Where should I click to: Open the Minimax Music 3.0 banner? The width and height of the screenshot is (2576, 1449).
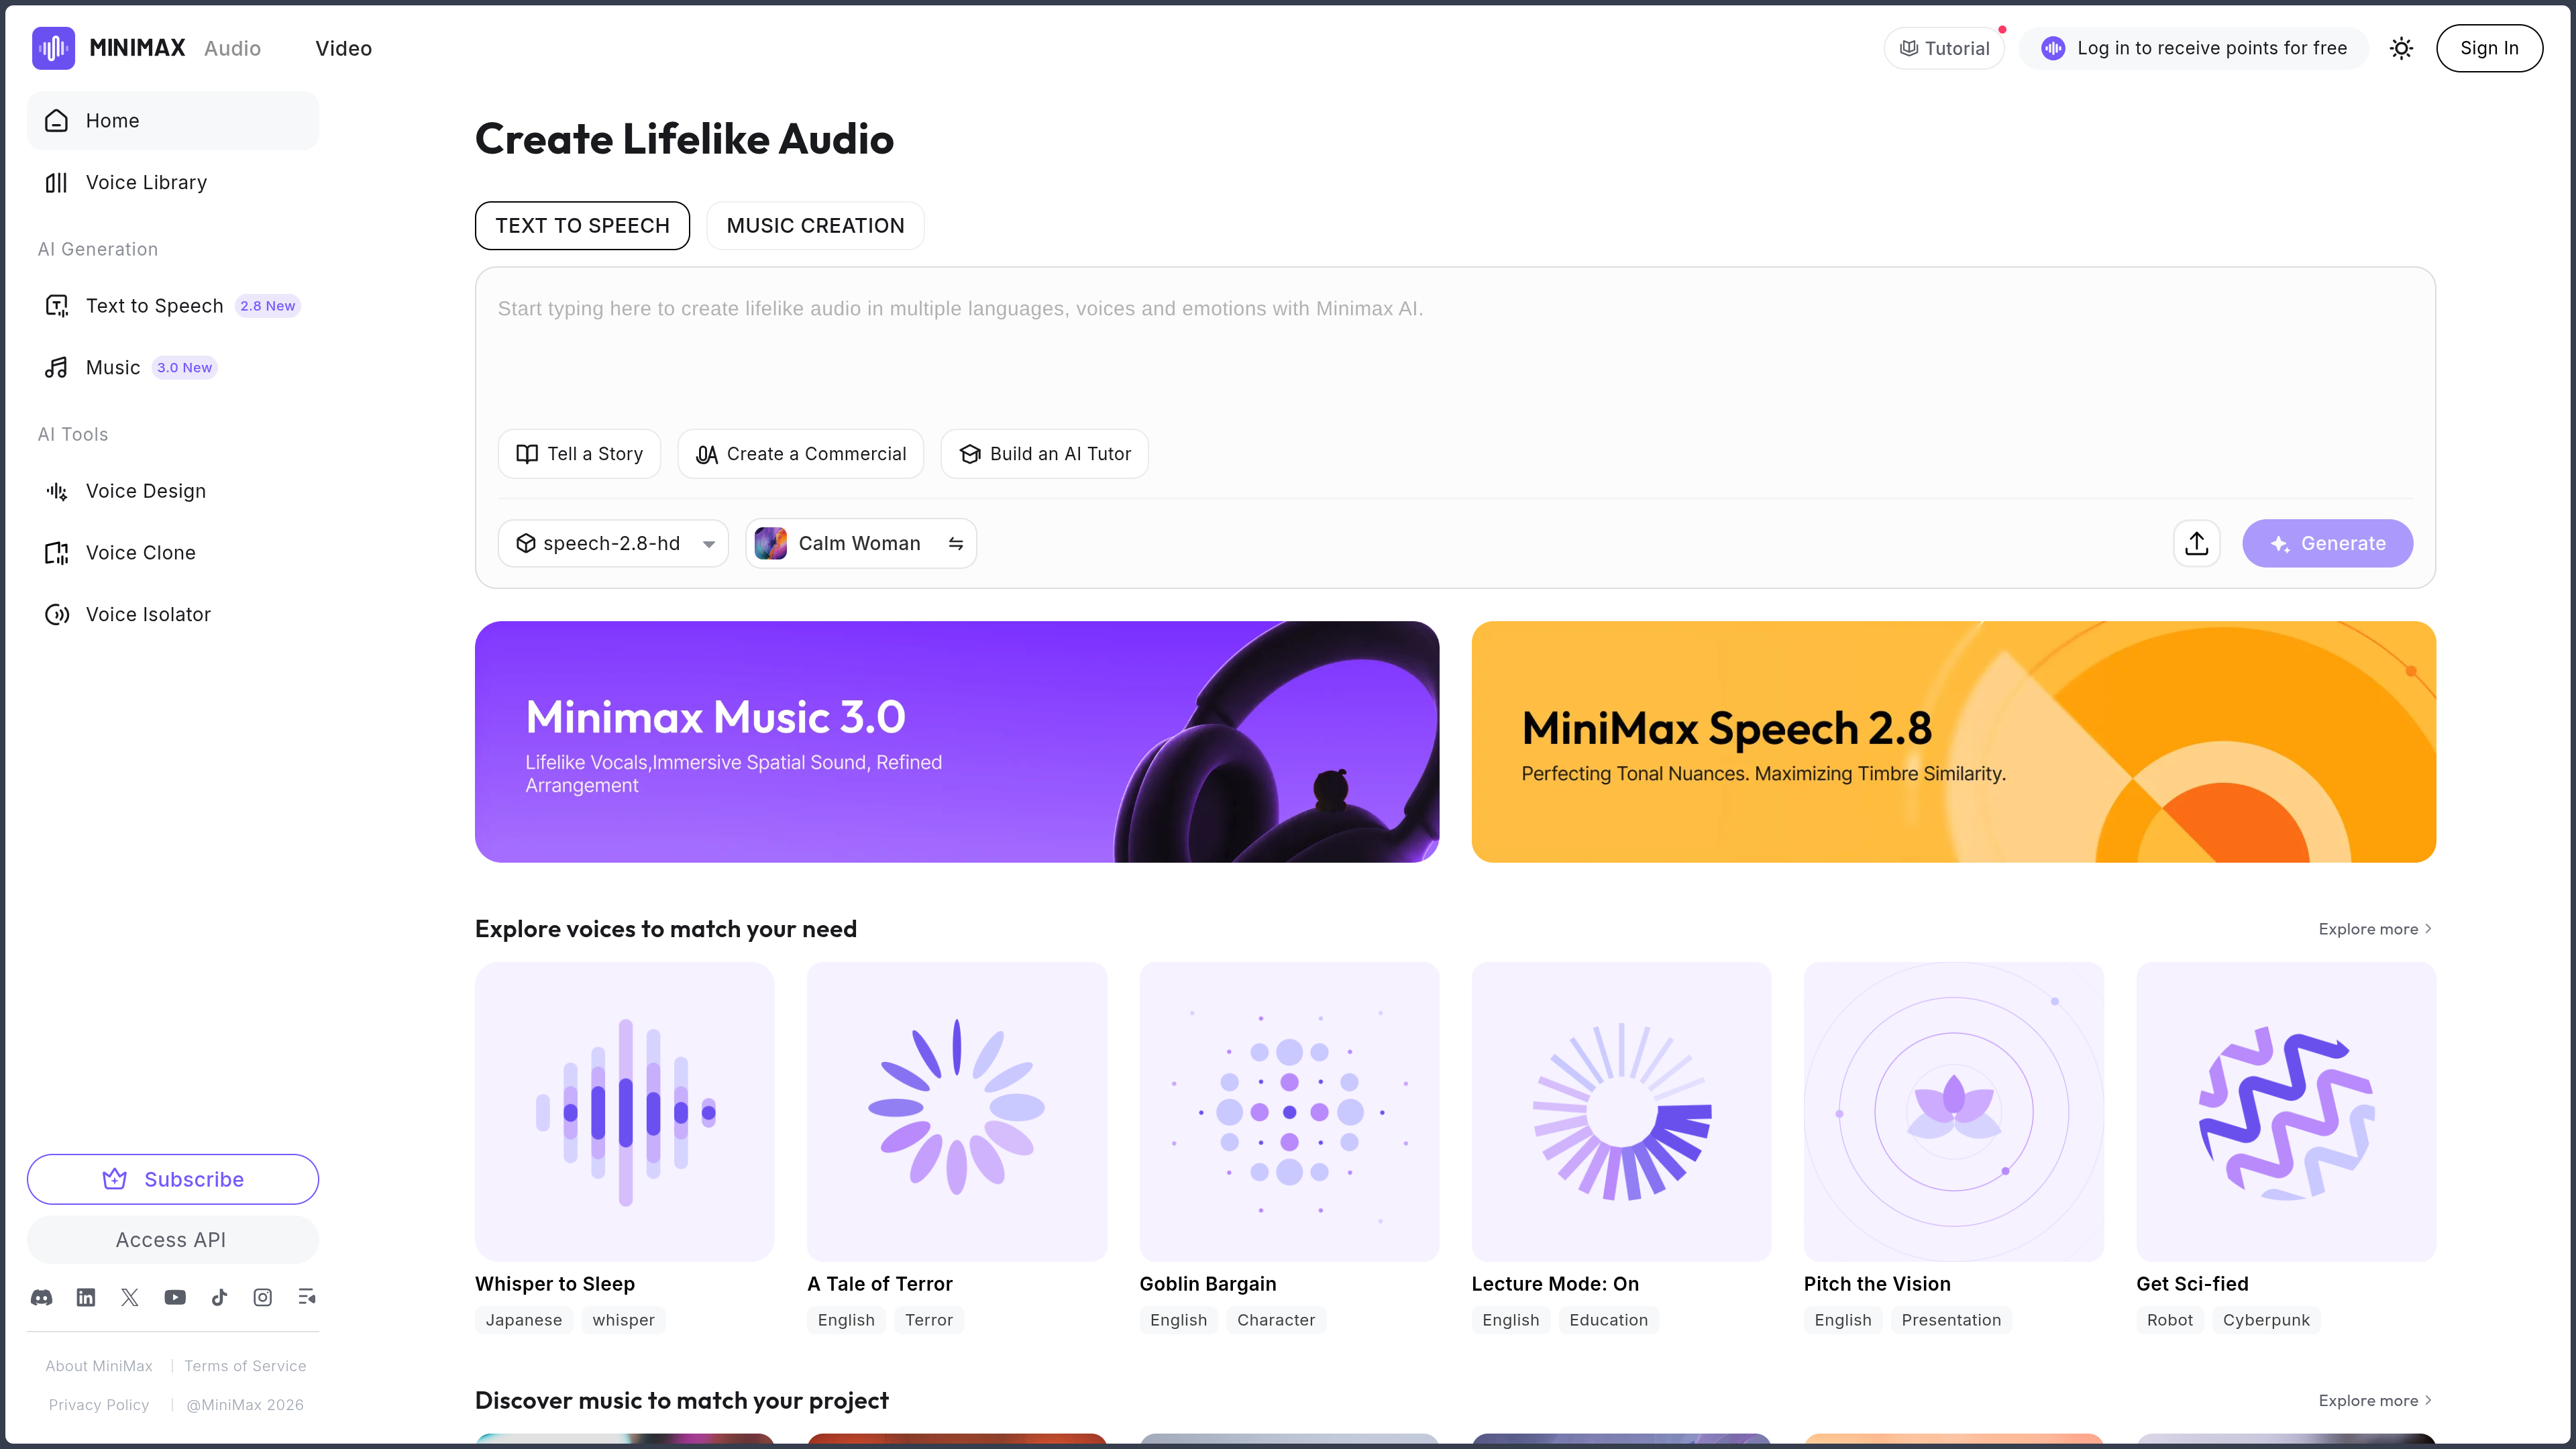[x=957, y=741]
